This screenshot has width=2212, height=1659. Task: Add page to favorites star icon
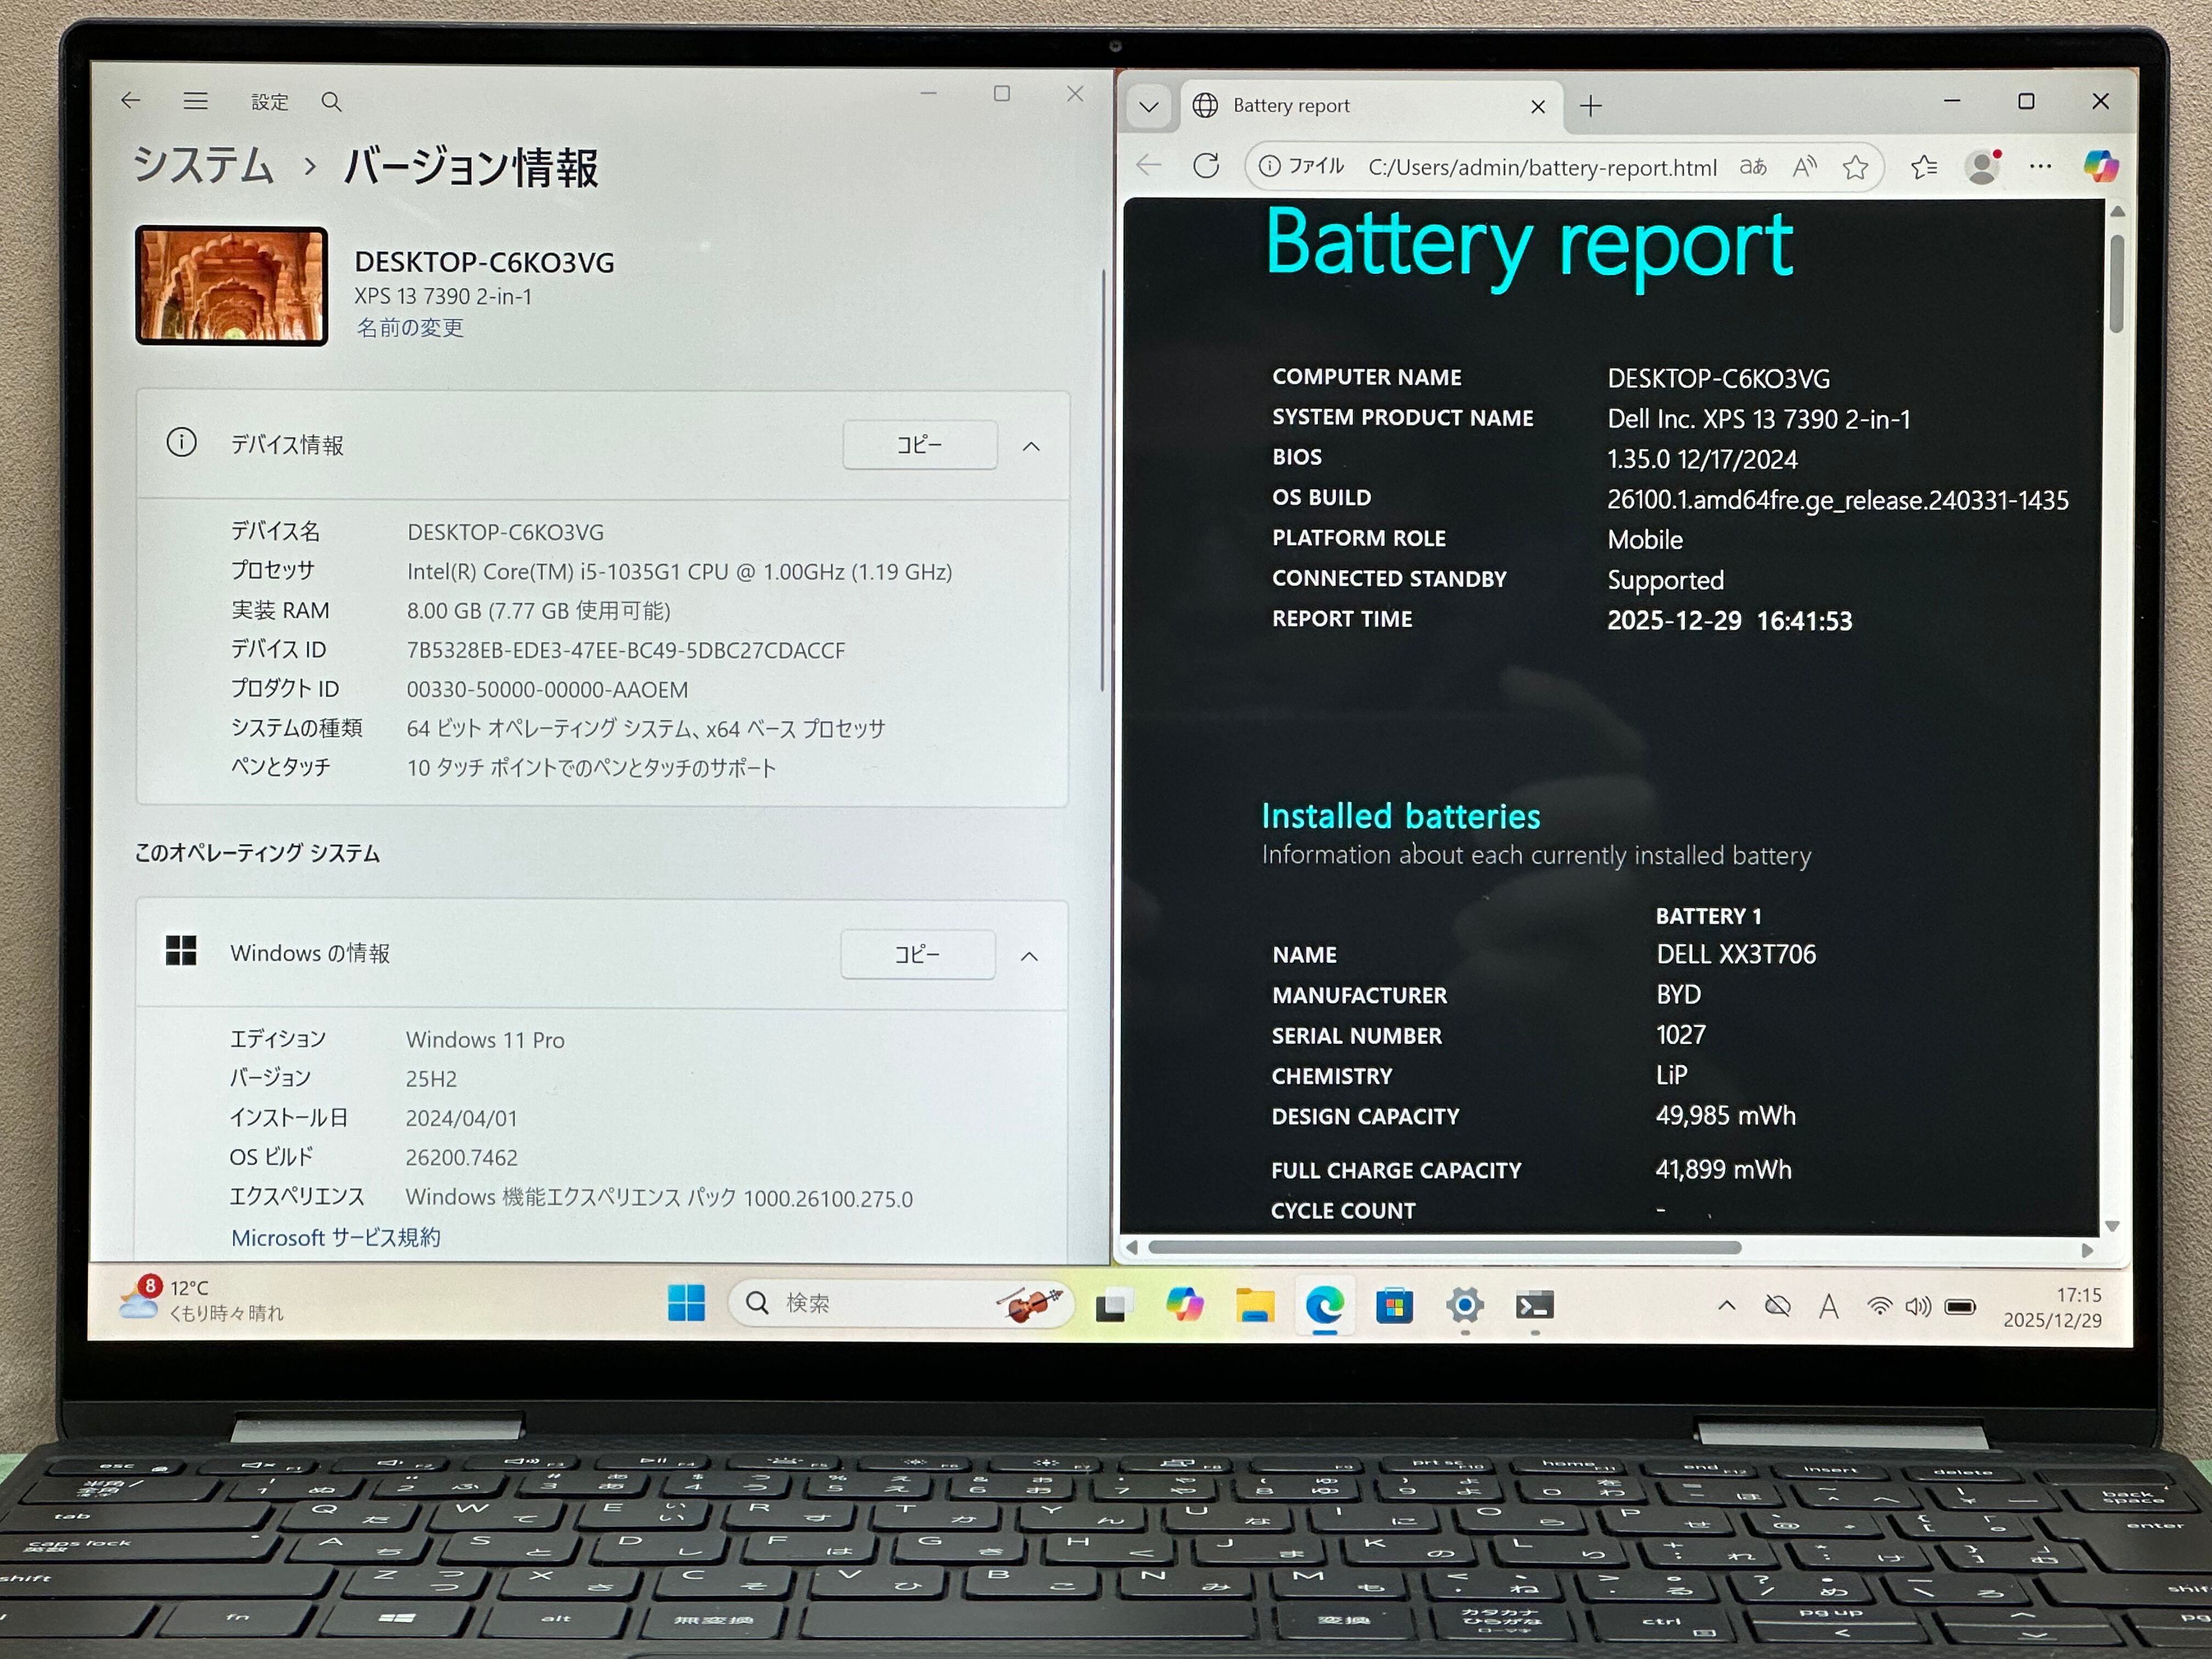[x=1855, y=167]
